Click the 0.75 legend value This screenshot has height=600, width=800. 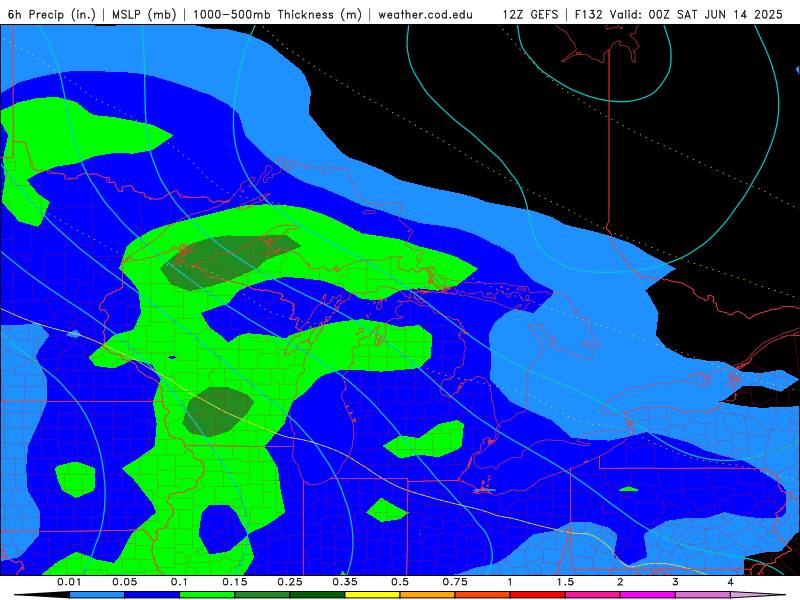point(455,582)
